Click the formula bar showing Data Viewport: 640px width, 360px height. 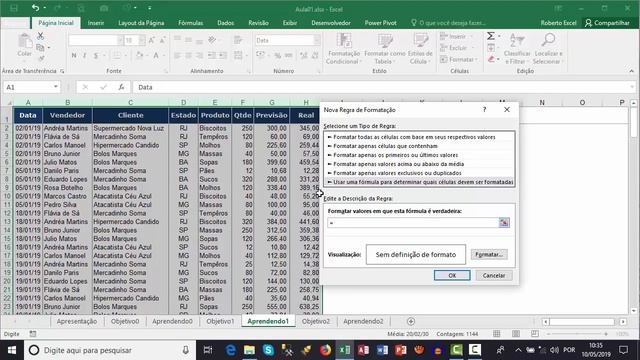[x=383, y=87]
